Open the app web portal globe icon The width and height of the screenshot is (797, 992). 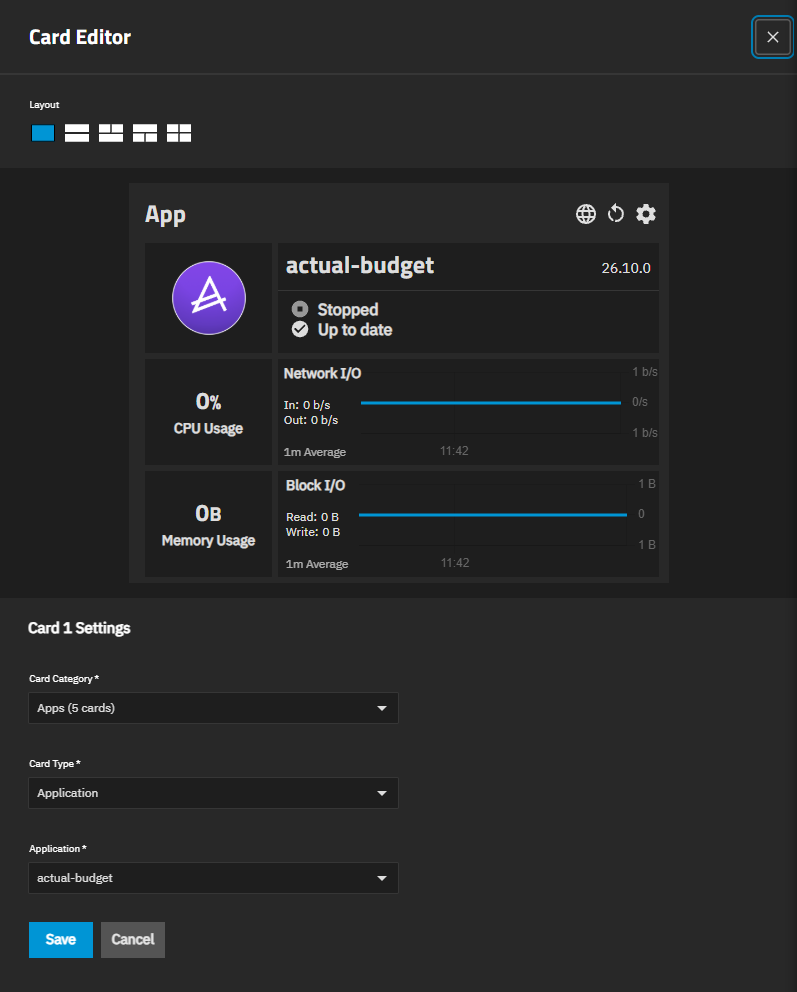pyautogui.click(x=586, y=214)
